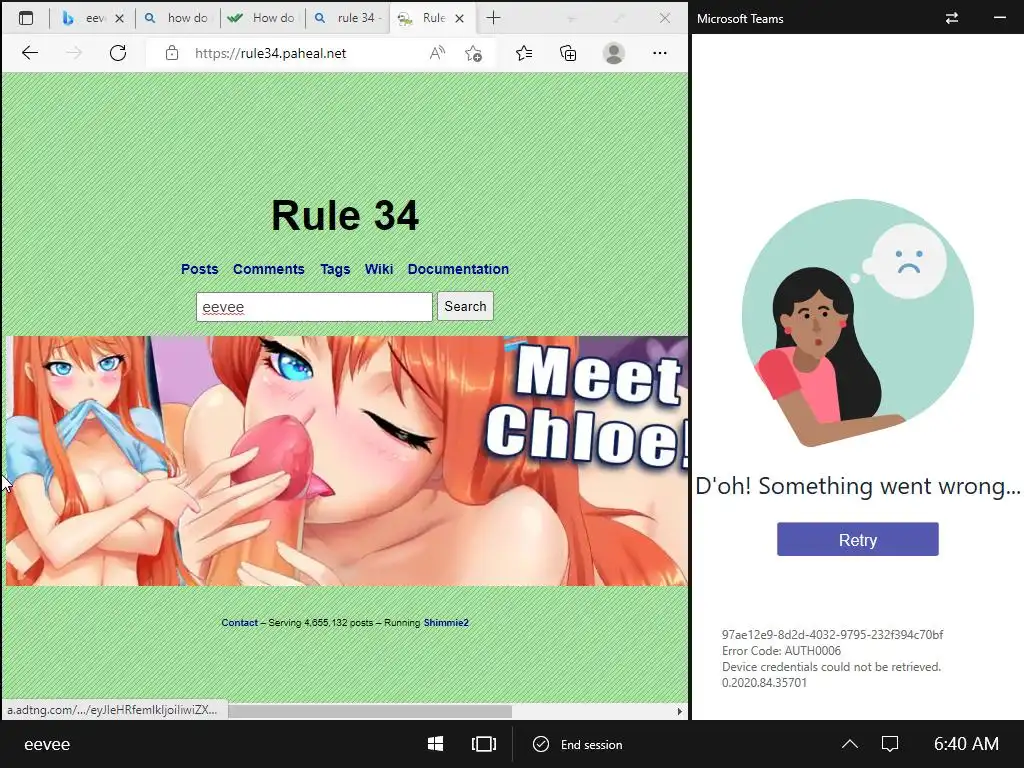1024x768 pixels.
Task: Open the Documentation link
Action: pos(458,269)
